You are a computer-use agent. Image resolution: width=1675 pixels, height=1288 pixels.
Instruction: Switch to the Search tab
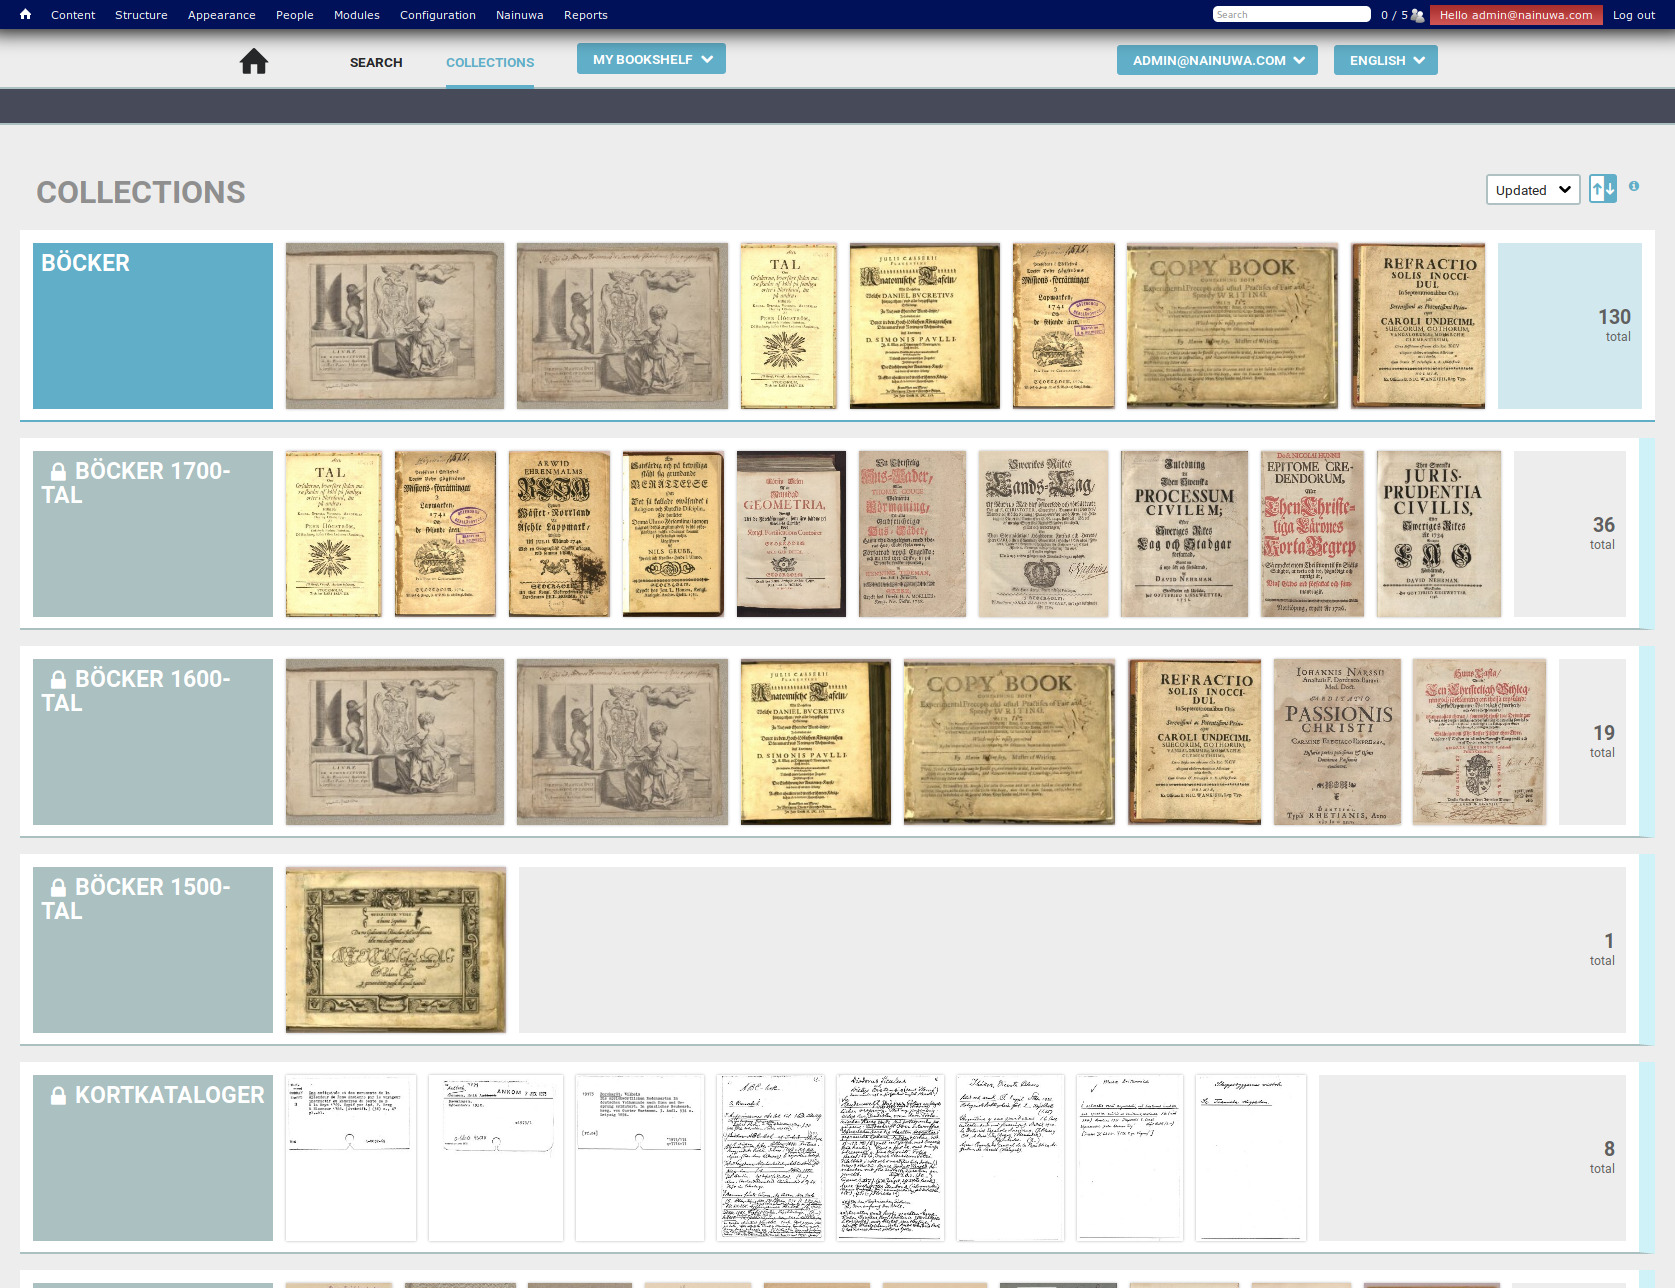pos(376,62)
